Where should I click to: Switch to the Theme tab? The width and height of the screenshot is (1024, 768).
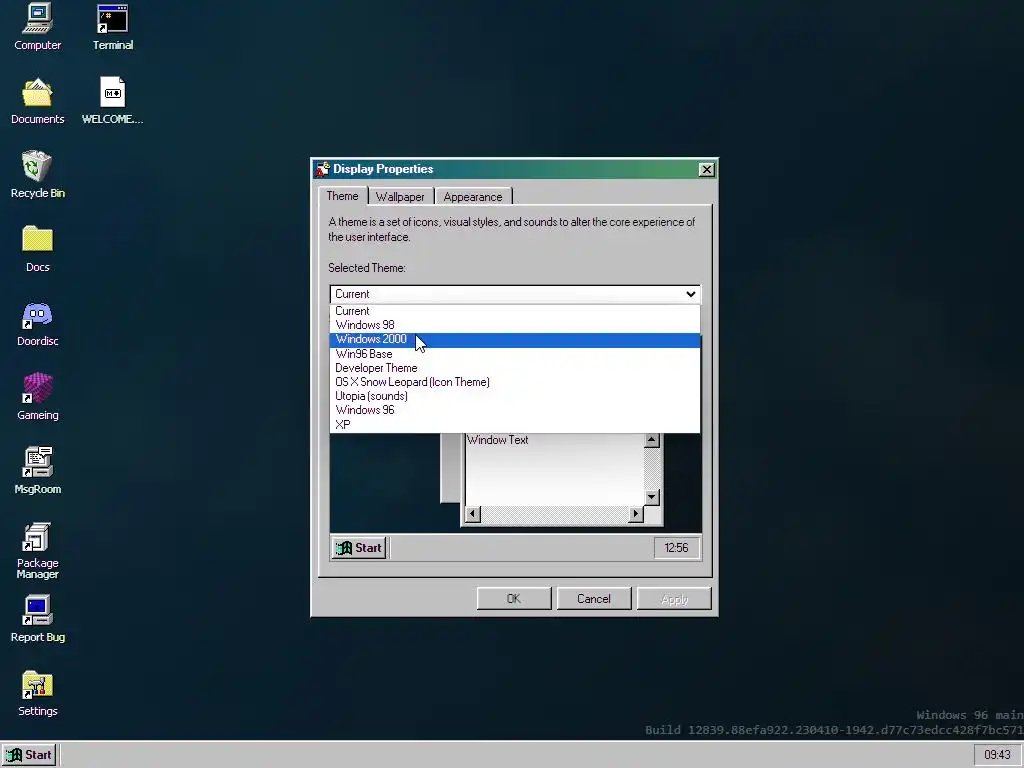(342, 196)
